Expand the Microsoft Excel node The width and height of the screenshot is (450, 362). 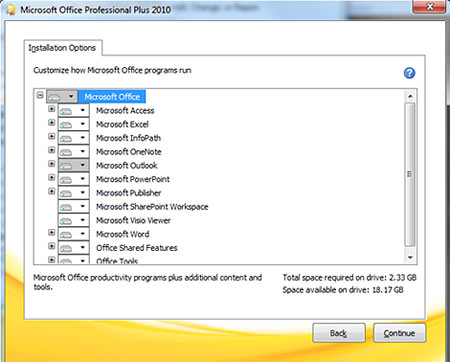pos(51,123)
